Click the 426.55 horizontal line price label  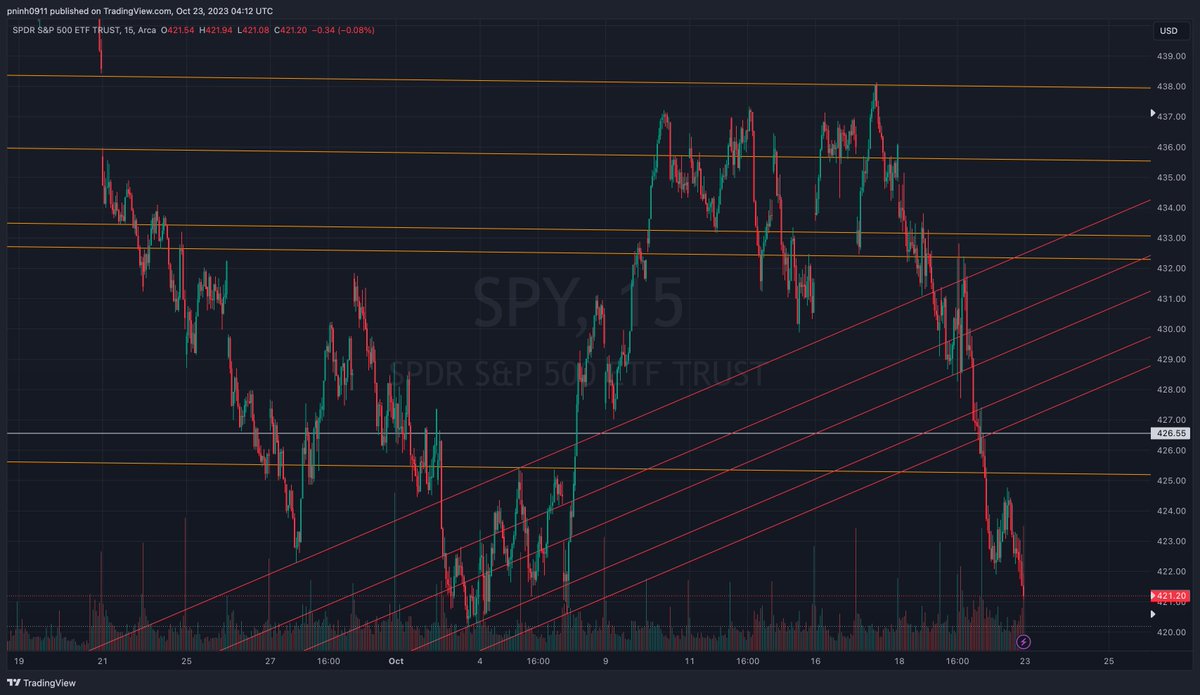coord(1172,434)
